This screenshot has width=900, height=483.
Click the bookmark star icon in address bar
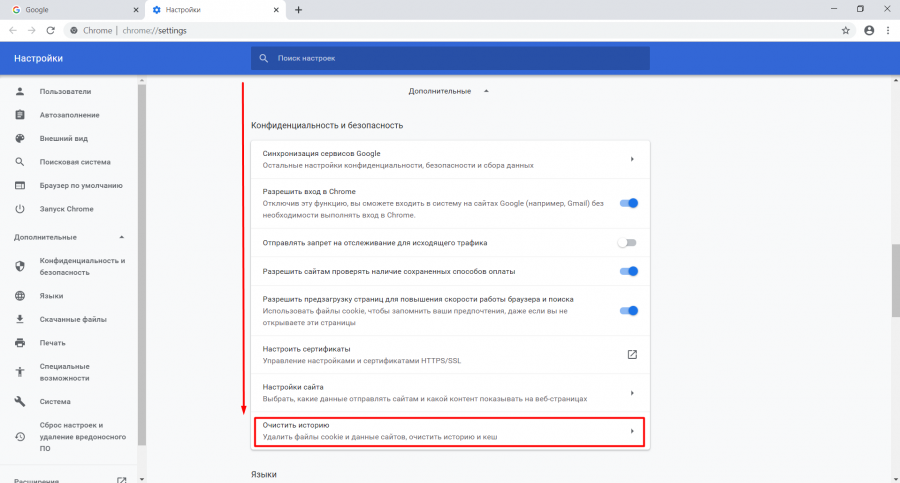[x=846, y=30]
